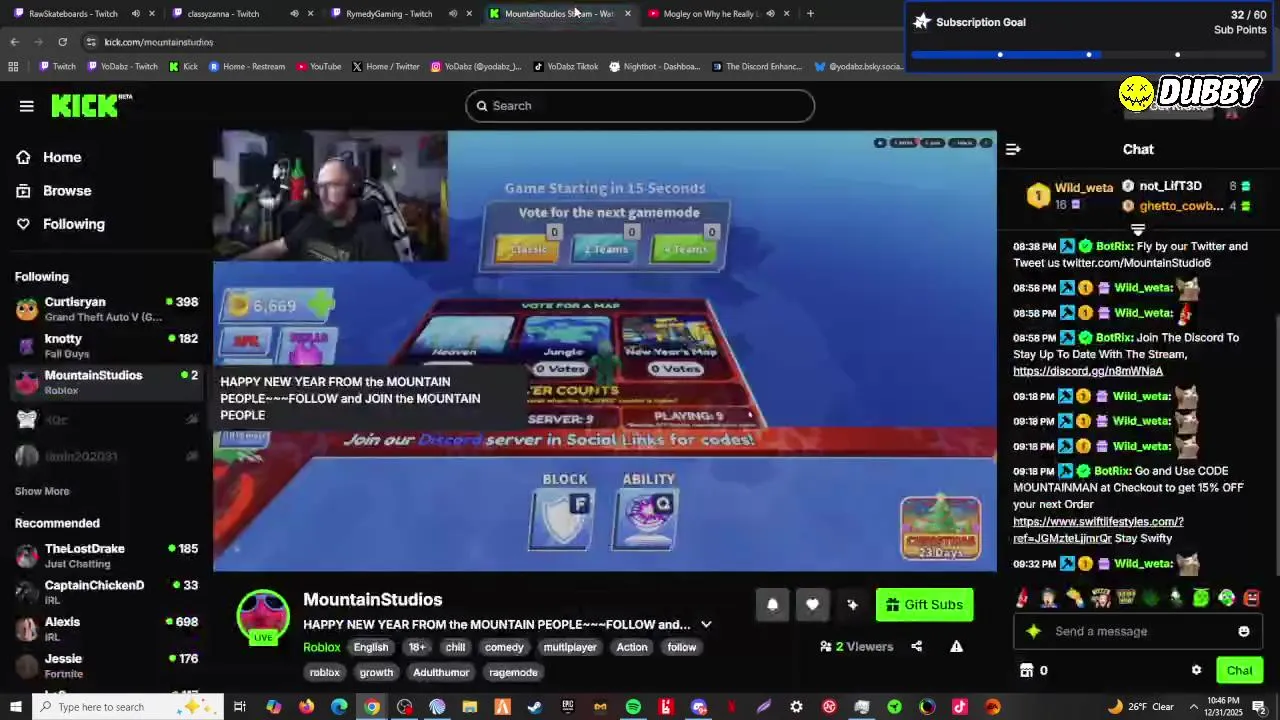1280x720 pixels.
Task: Click the Gift Subs button
Action: [x=924, y=605]
